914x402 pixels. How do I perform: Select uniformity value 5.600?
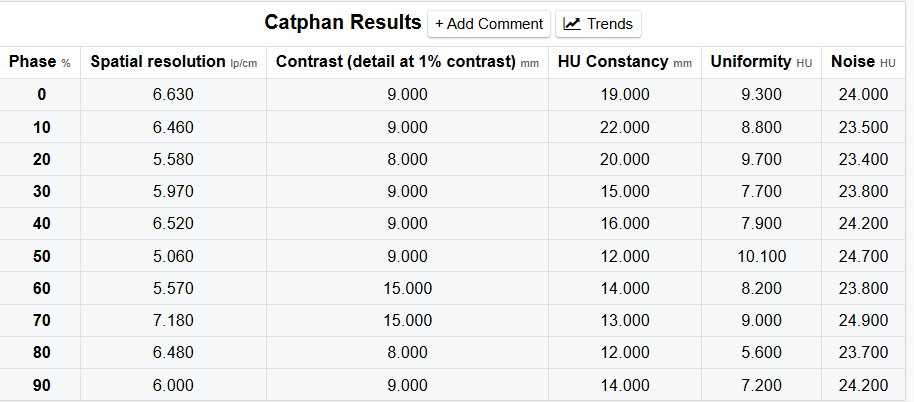(761, 353)
